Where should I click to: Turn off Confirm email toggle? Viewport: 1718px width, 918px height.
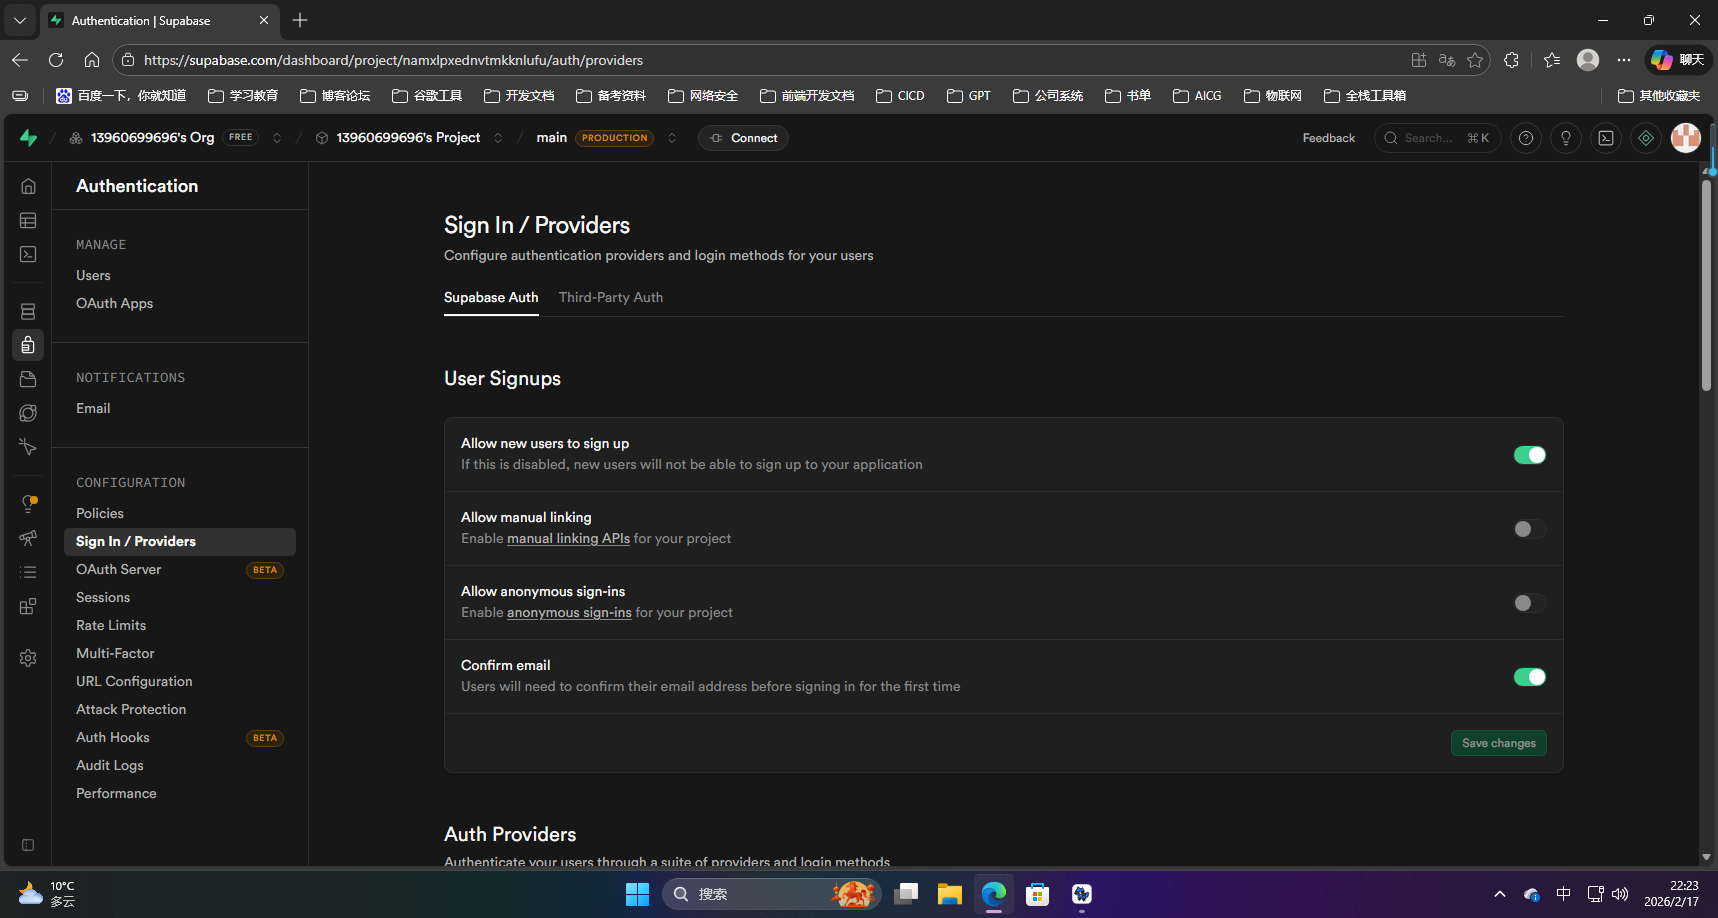click(x=1529, y=677)
